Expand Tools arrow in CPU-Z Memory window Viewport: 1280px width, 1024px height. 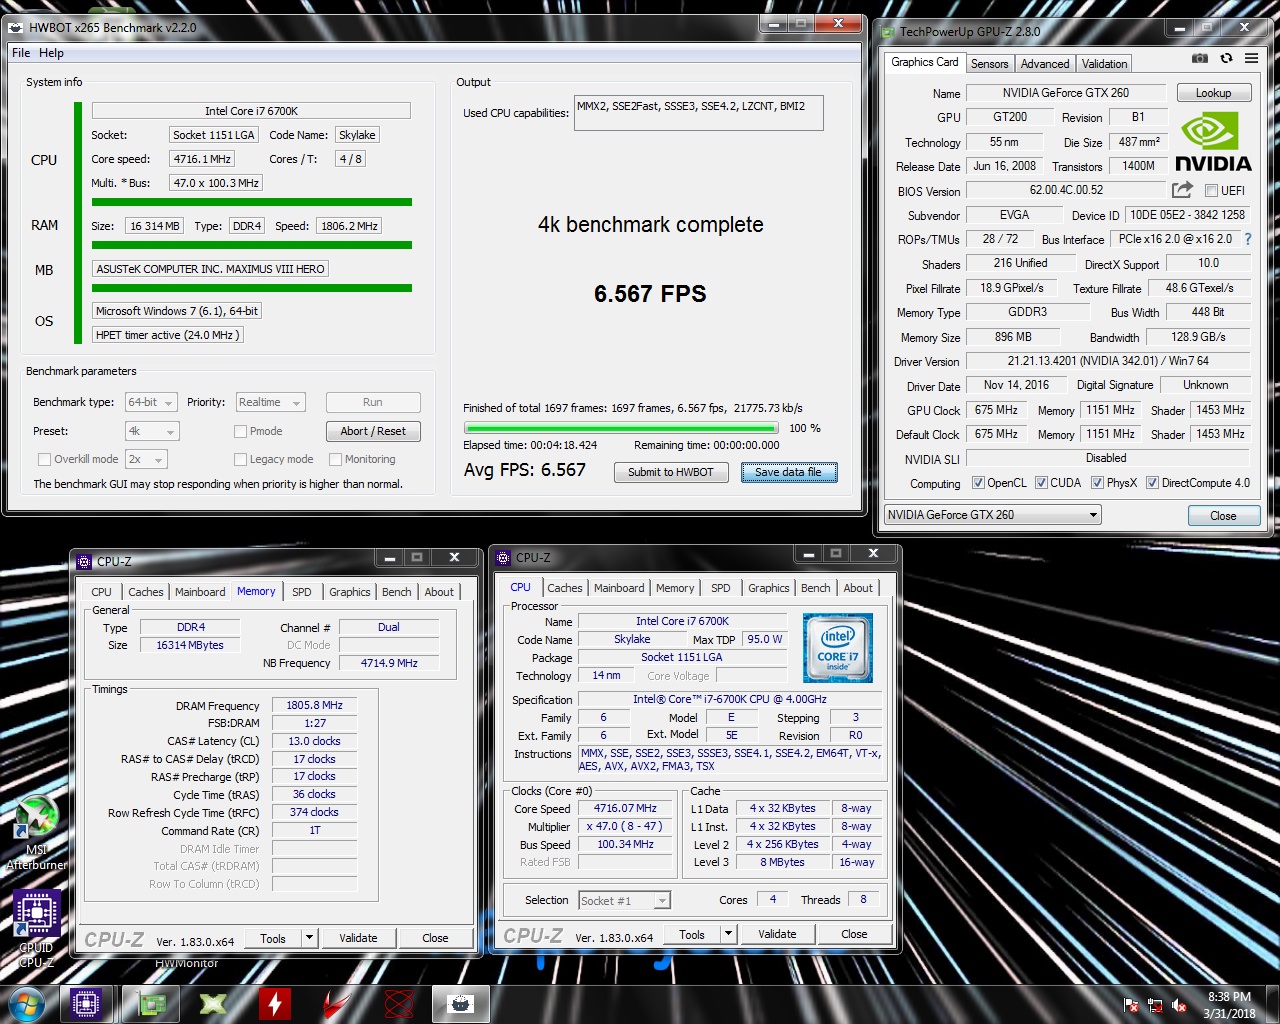click(310, 938)
